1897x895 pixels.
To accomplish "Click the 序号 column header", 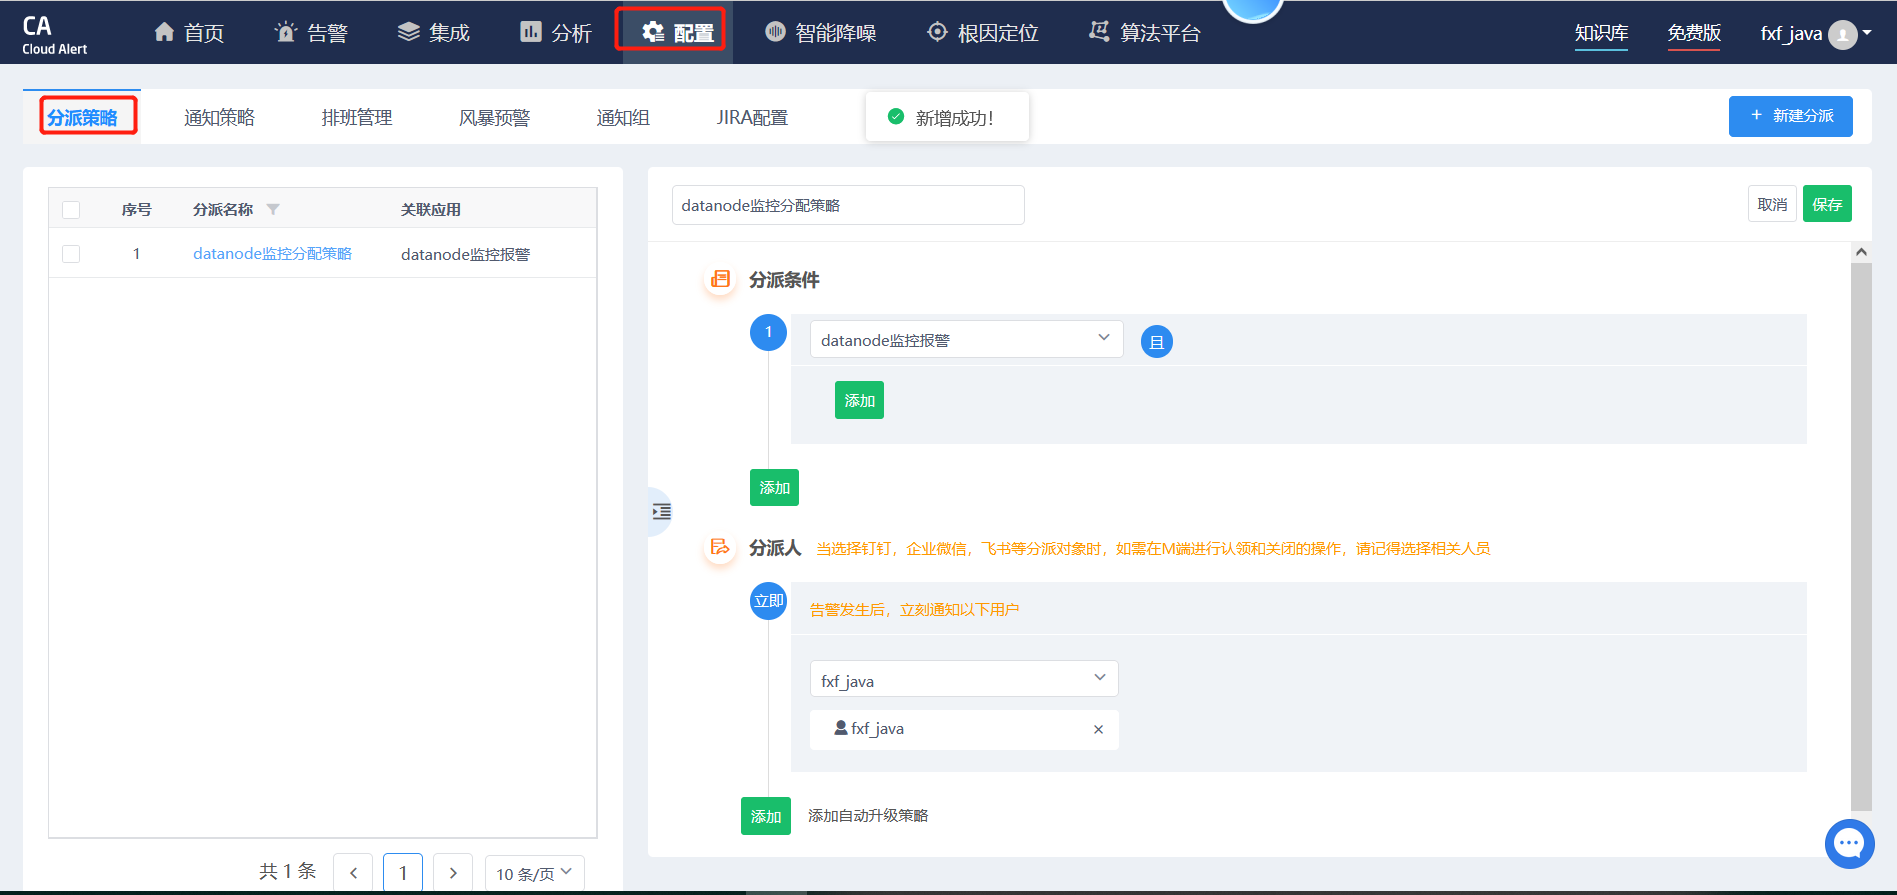I will 137,210.
